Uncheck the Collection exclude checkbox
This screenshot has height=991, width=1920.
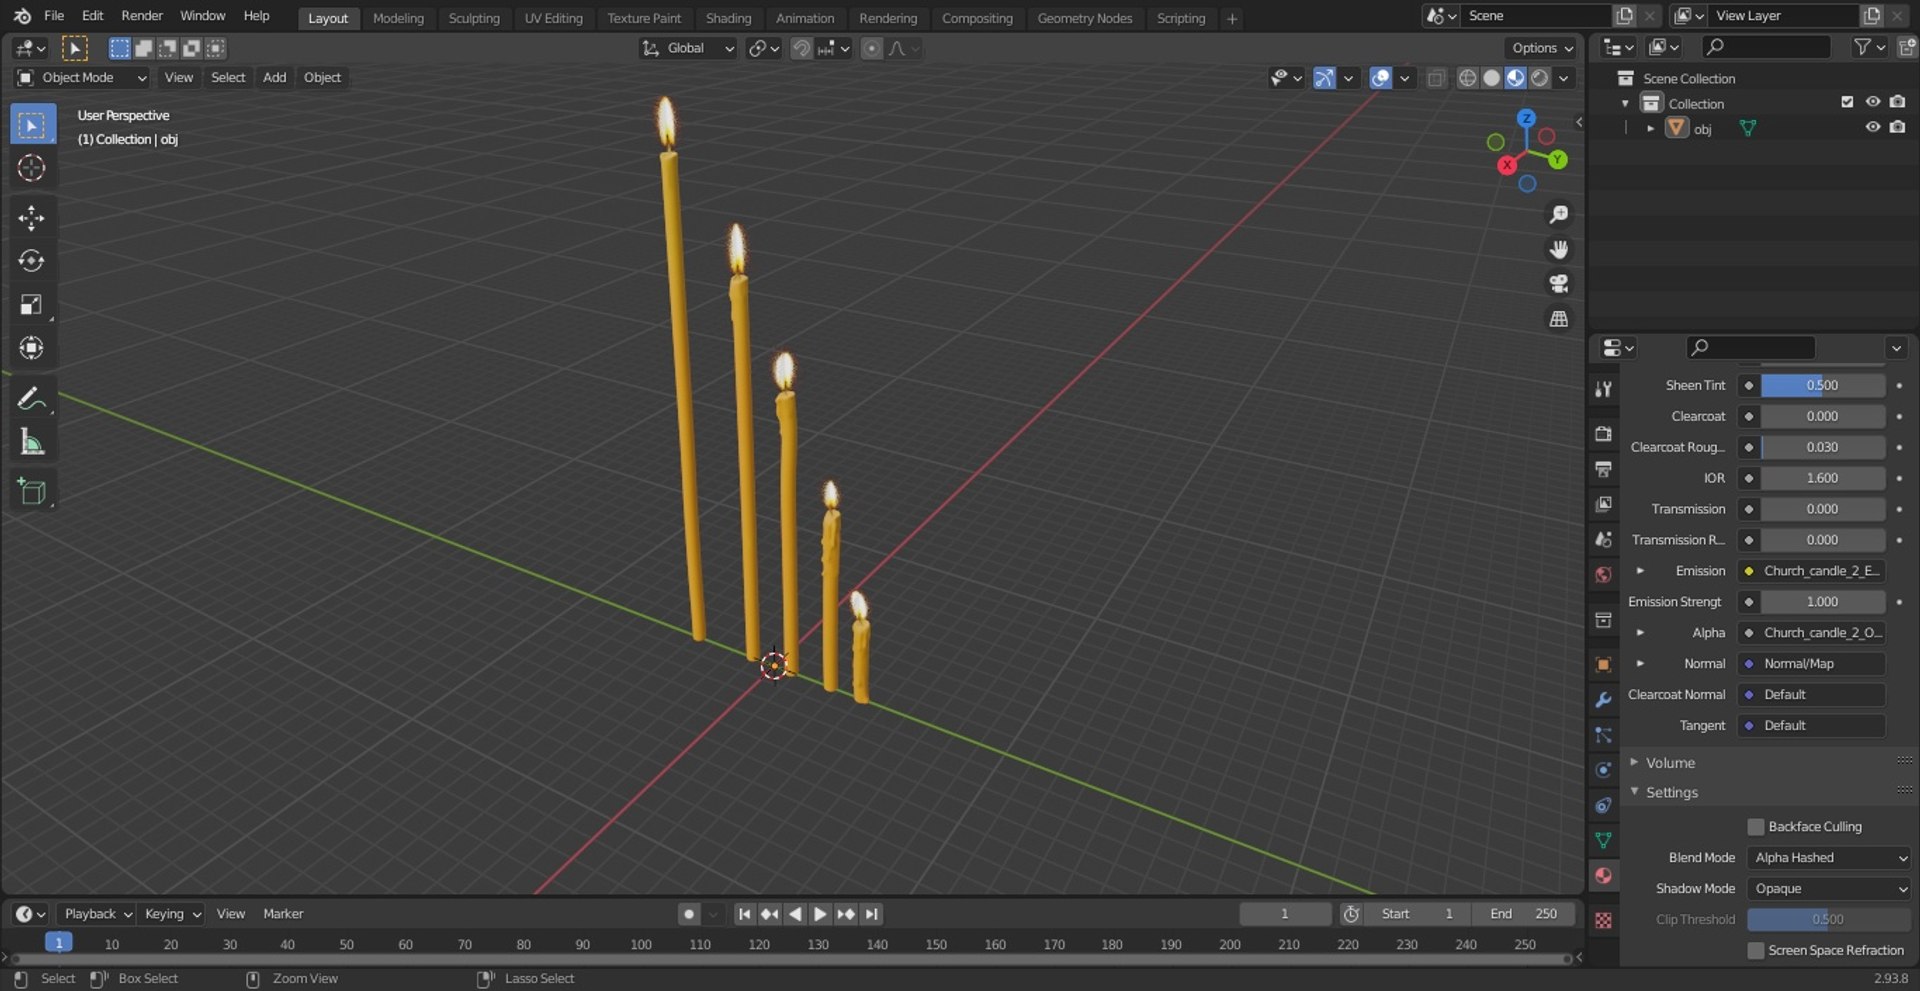click(1847, 102)
